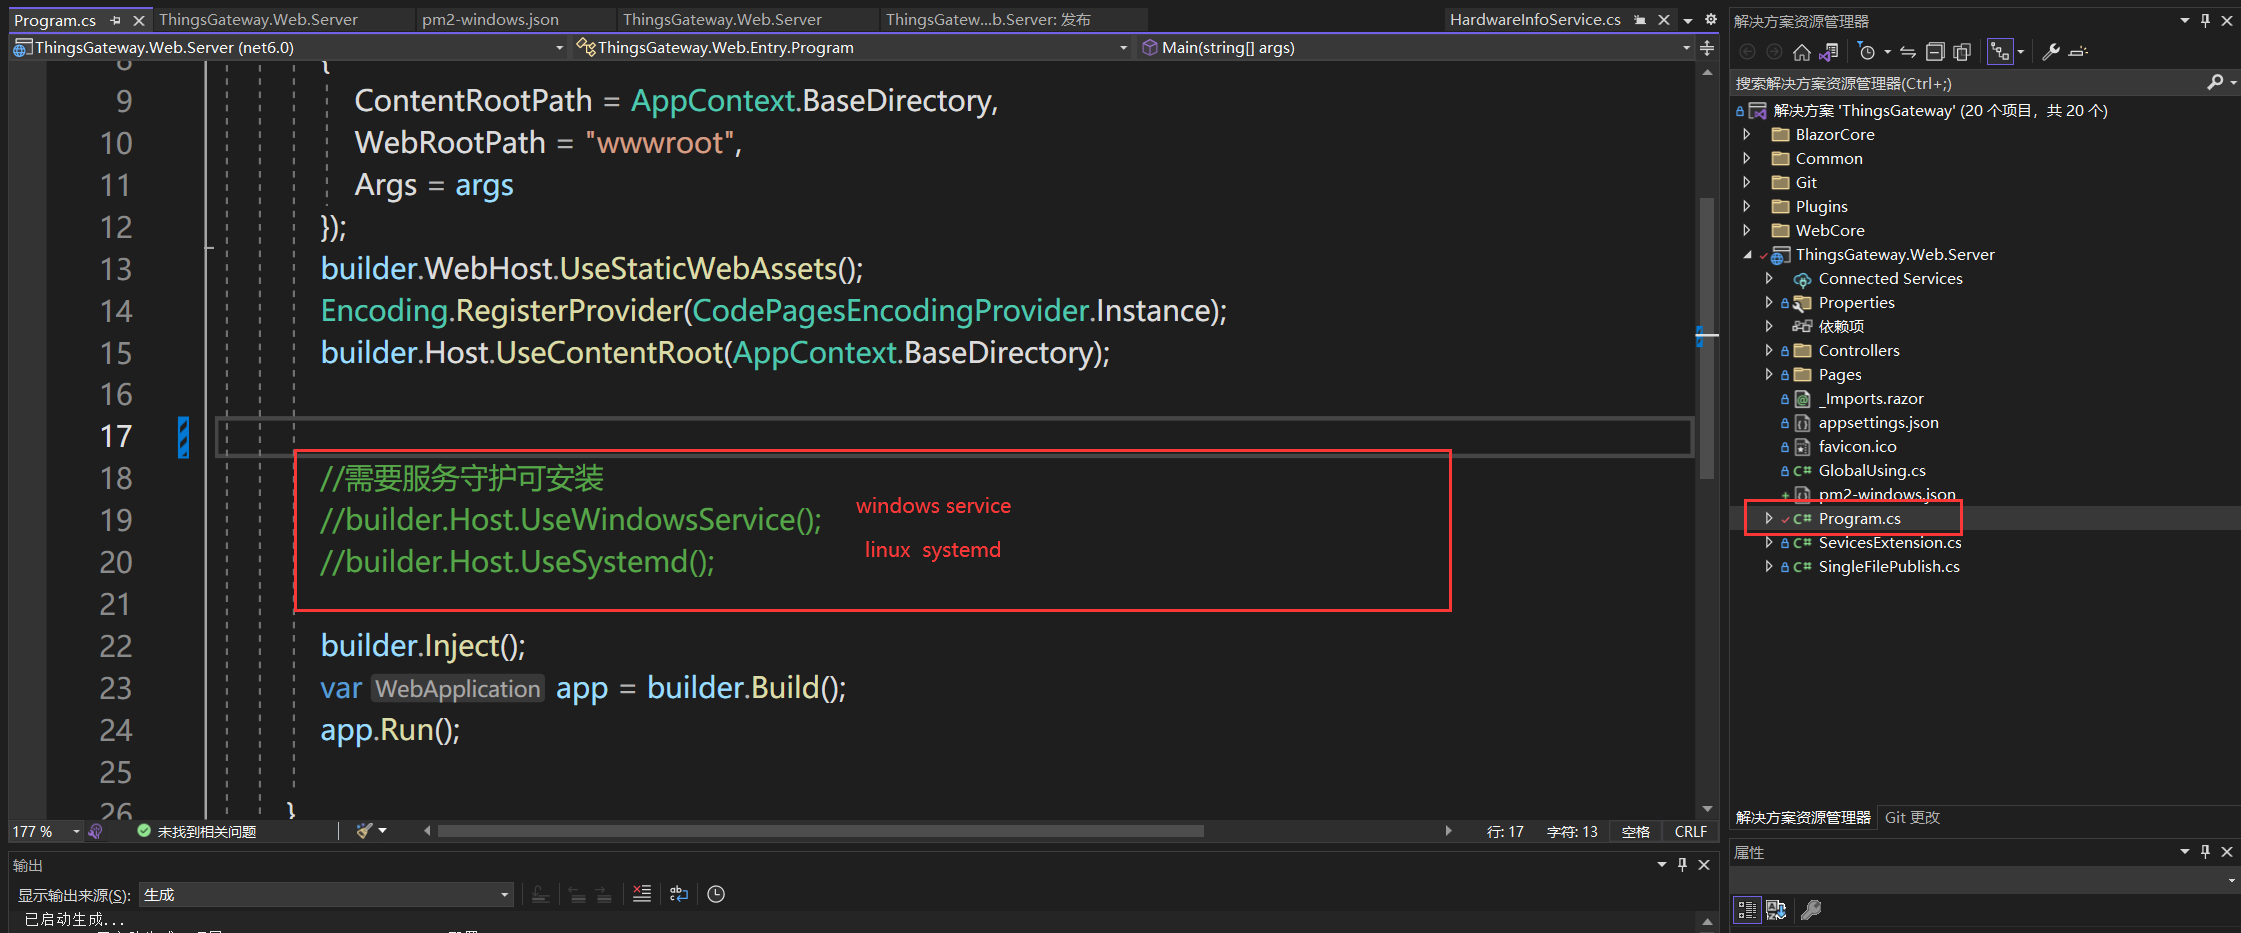Open tab settings gear icon
2241x933 pixels.
1711,19
